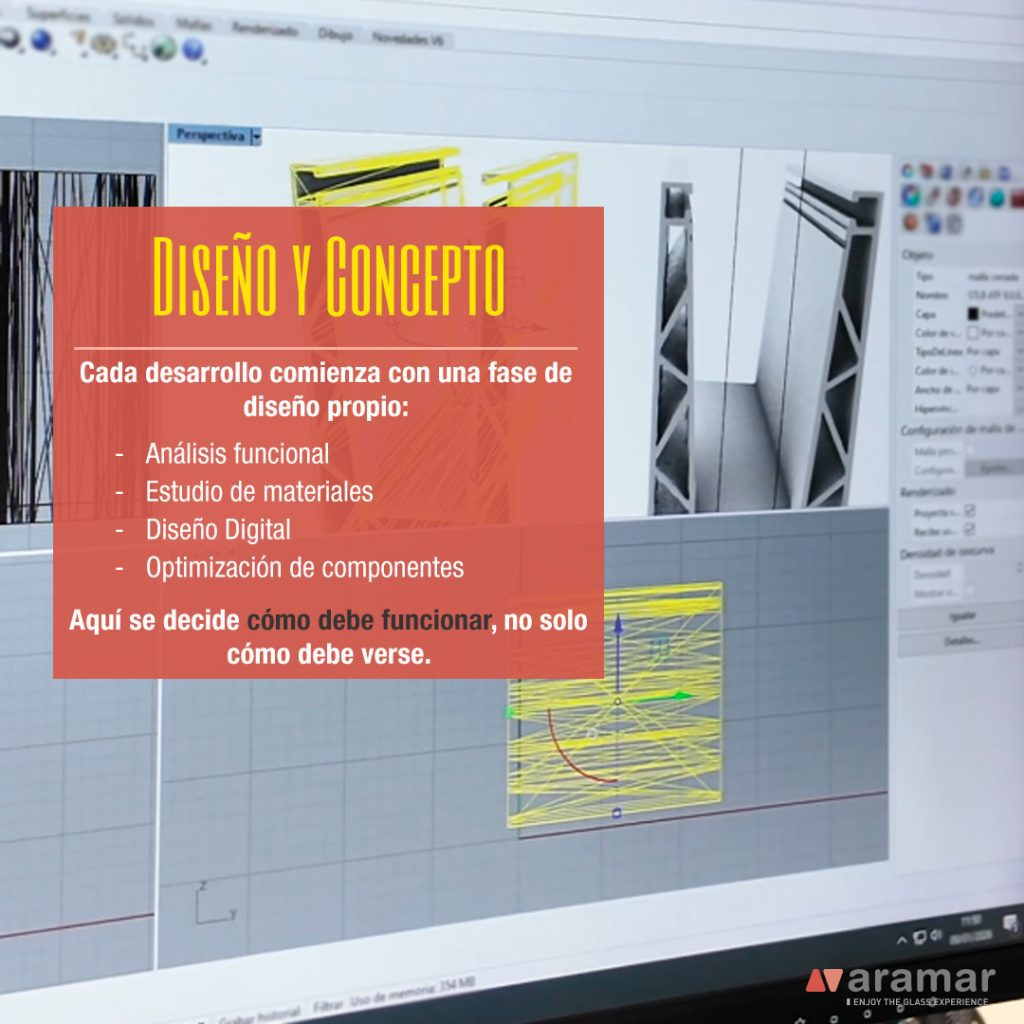1024x1024 pixels.
Task: Click the Nombre value field
Action: (995, 295)
